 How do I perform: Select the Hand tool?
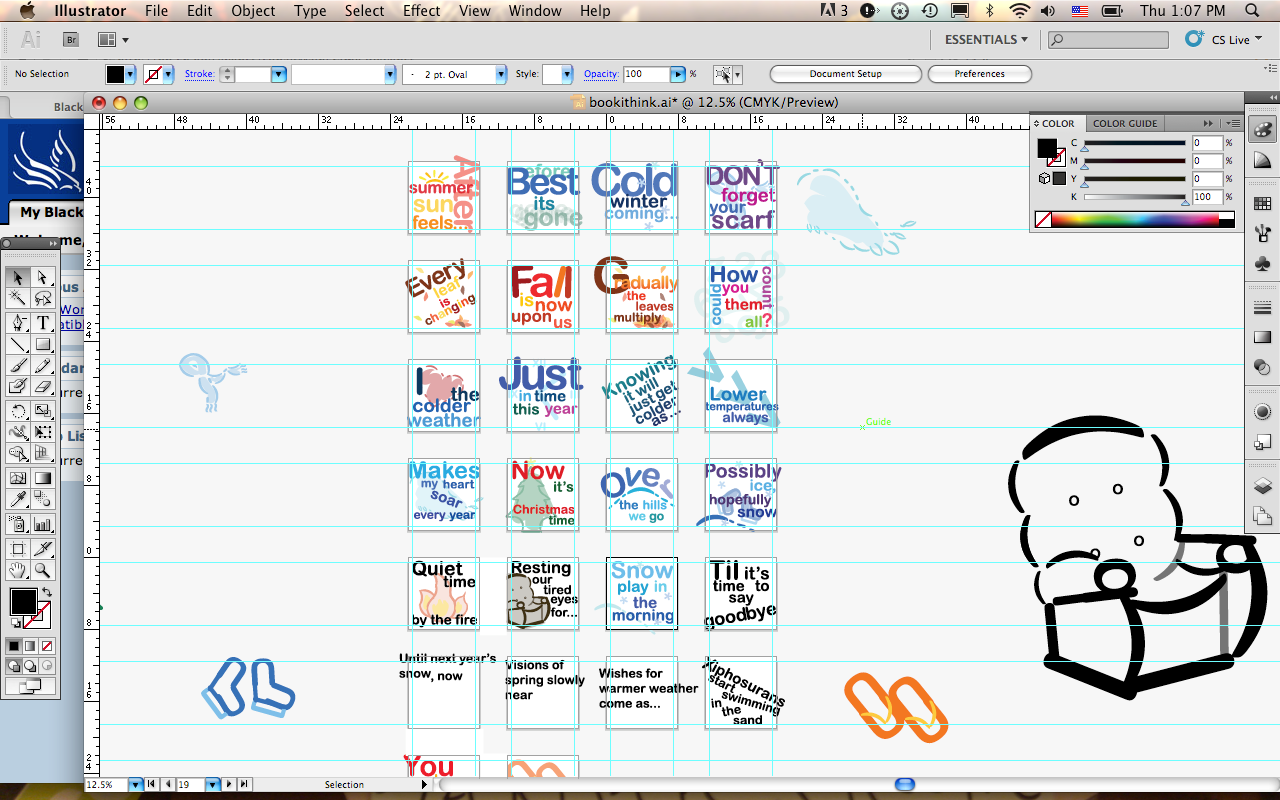[17, 570]
